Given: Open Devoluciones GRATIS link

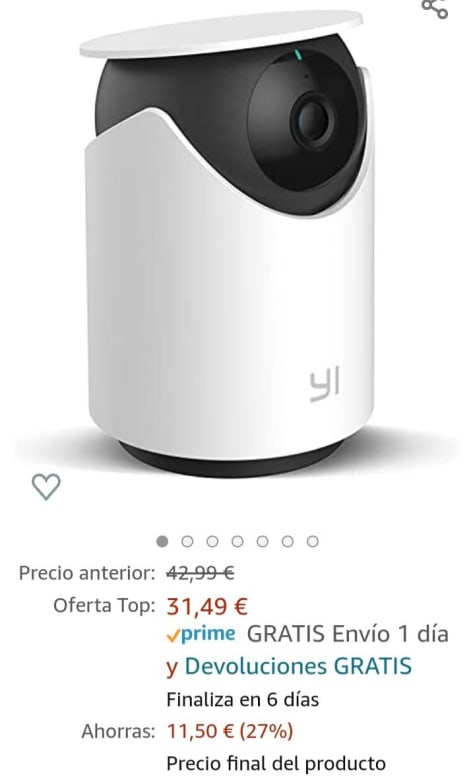Looking at the screenshot, I should pyautogui.click(x=298, y=666).
